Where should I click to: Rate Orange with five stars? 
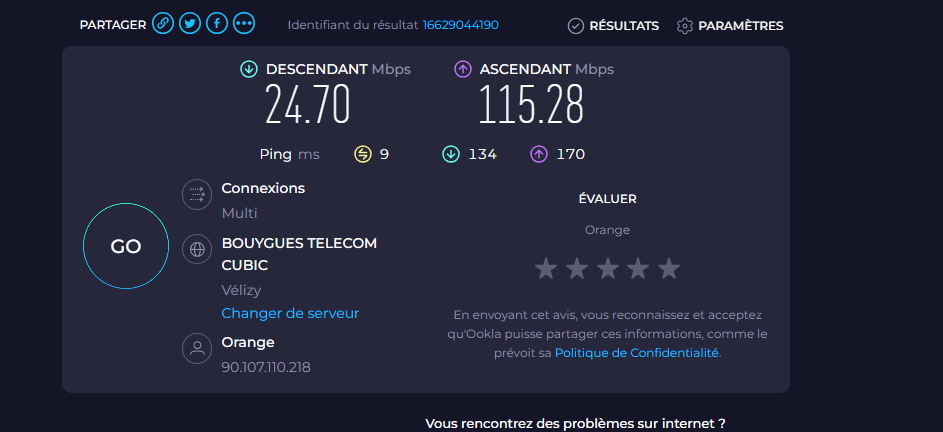click(669, 268)
